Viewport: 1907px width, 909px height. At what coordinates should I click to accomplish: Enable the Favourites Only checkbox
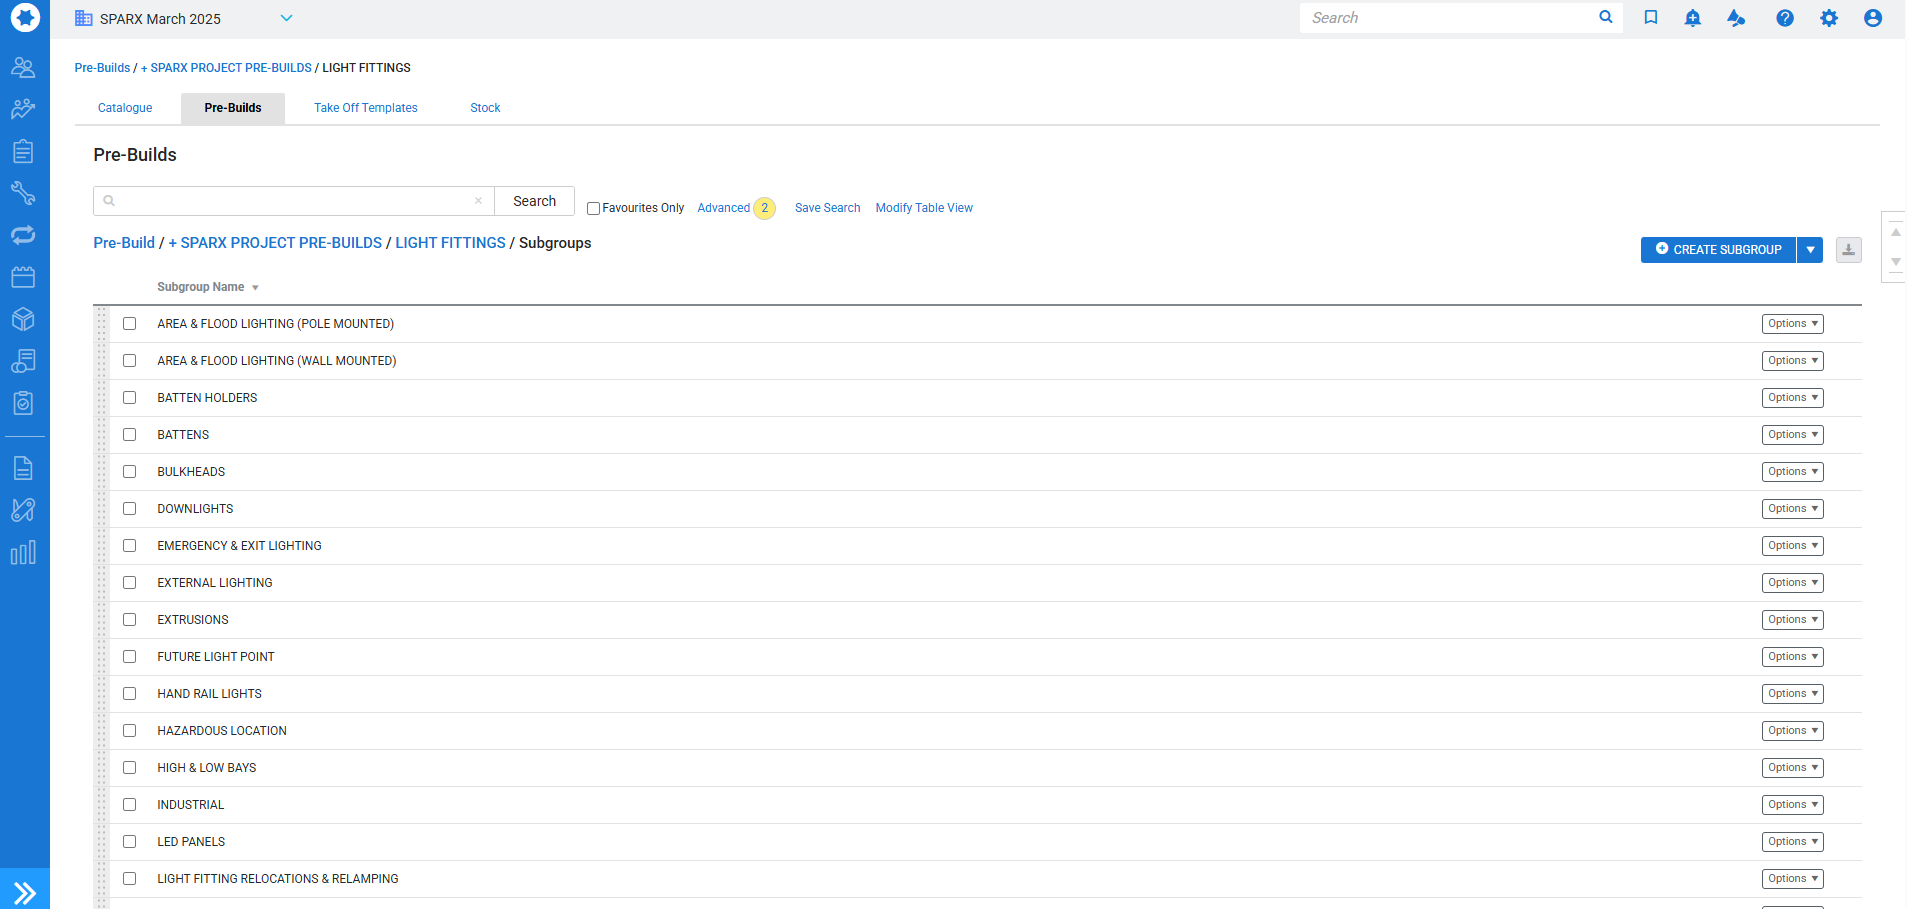point(593,209)
